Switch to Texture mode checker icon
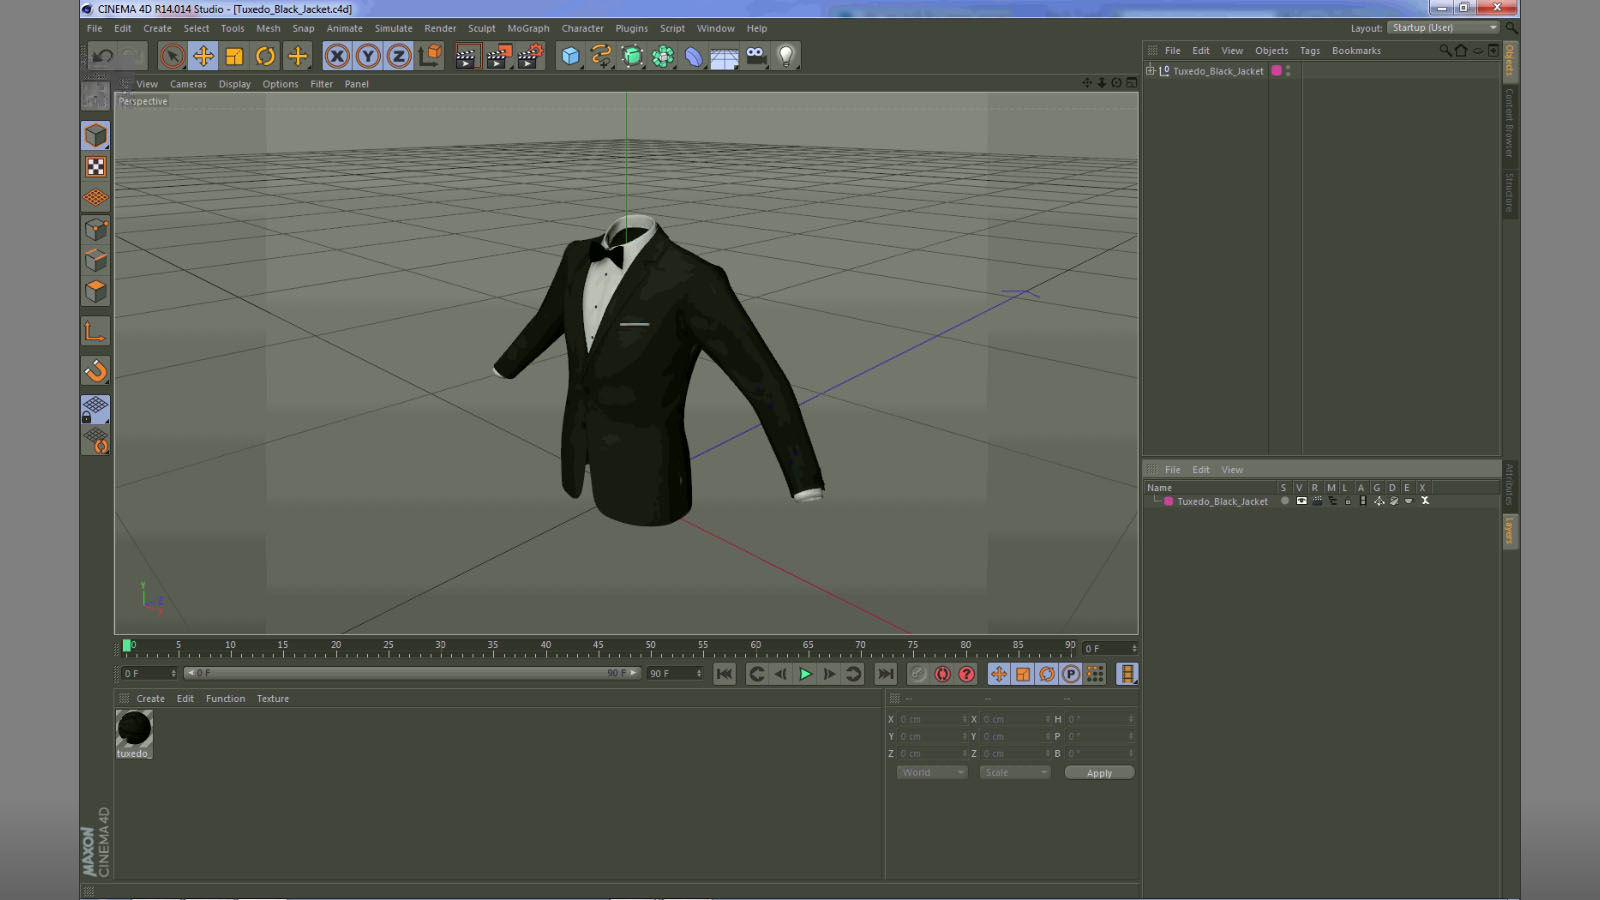 click(96, 166)
